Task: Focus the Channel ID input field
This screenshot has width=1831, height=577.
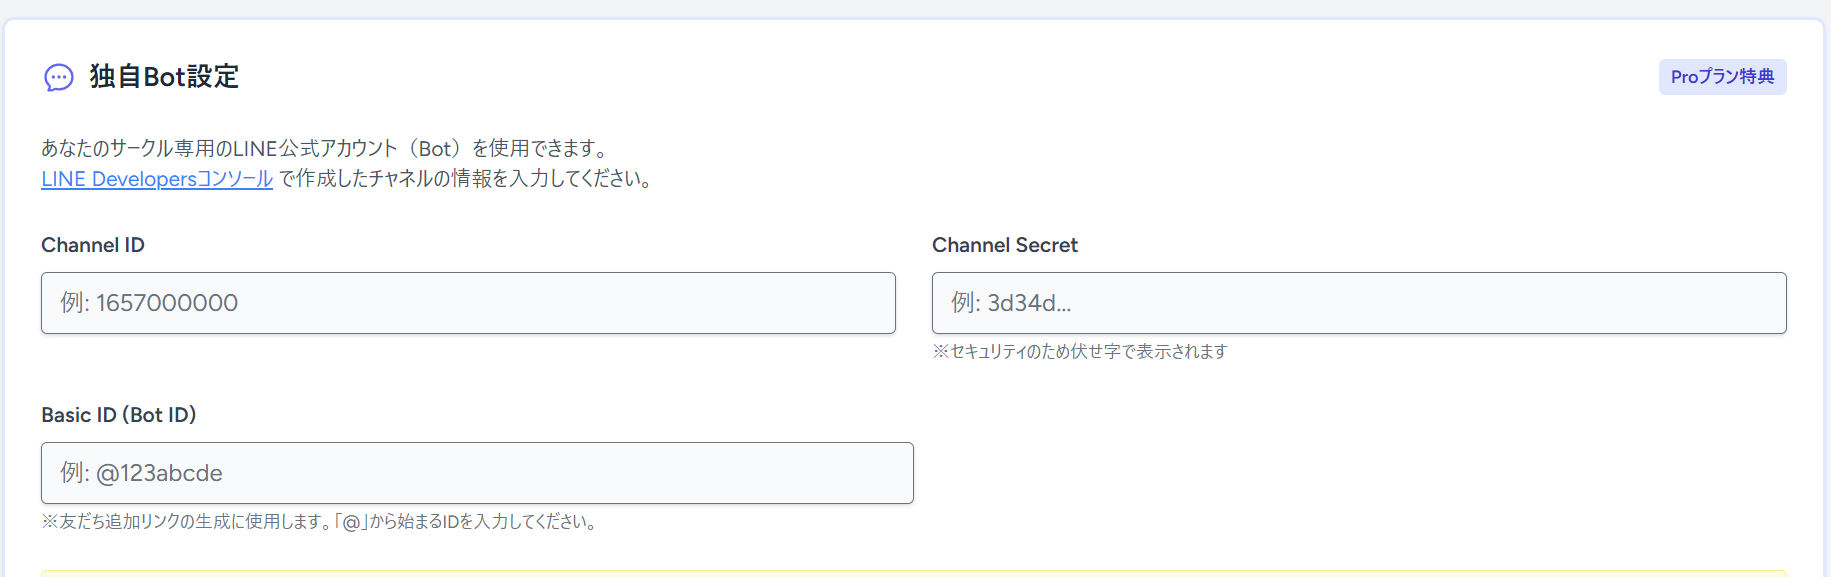Action: pos(468,303)
